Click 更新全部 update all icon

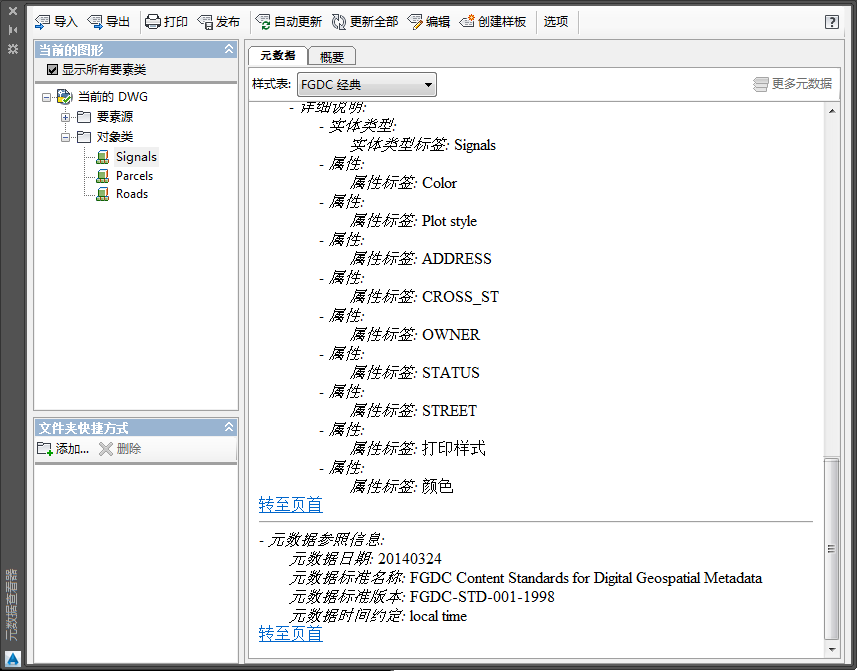[339, 22]
